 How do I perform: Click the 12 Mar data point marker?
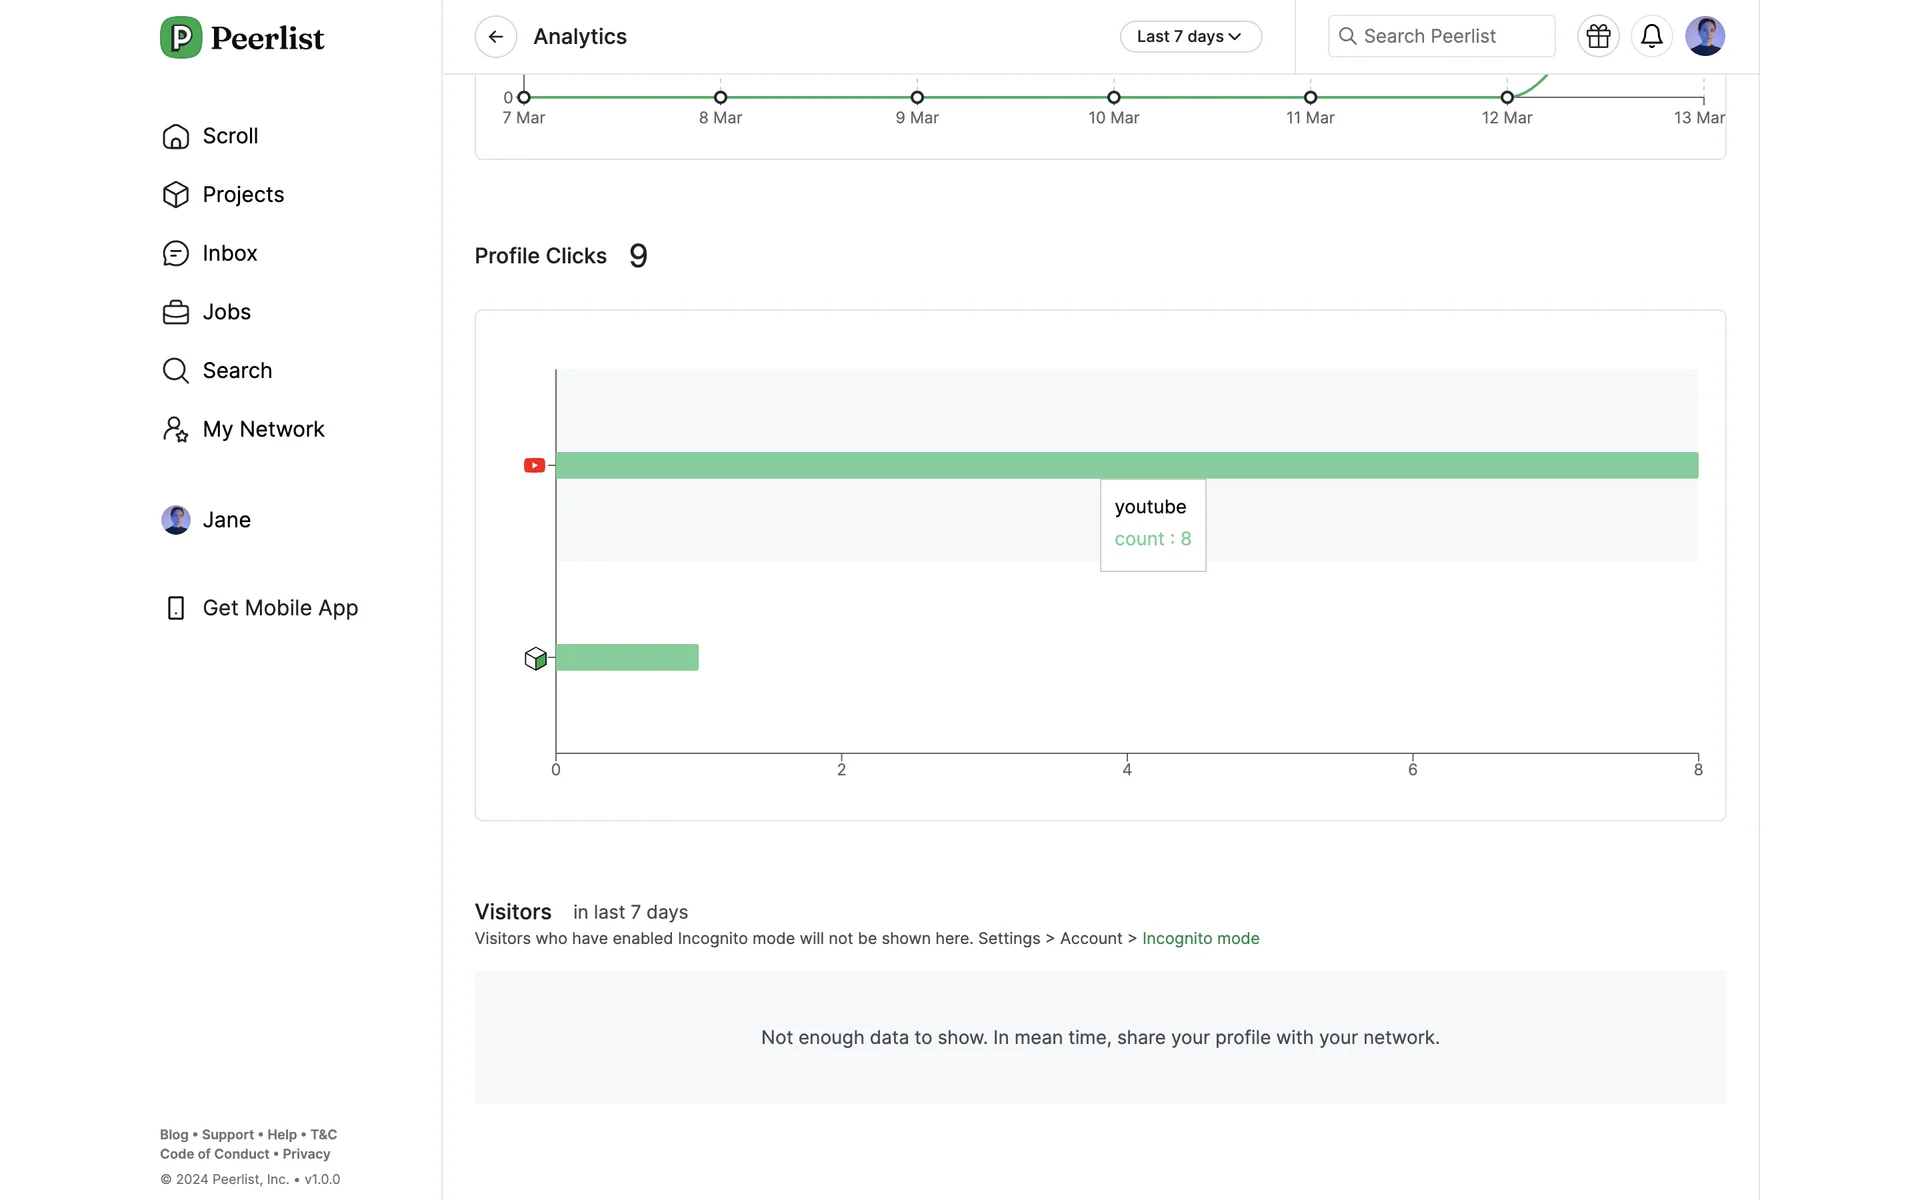coord(1506,98)
